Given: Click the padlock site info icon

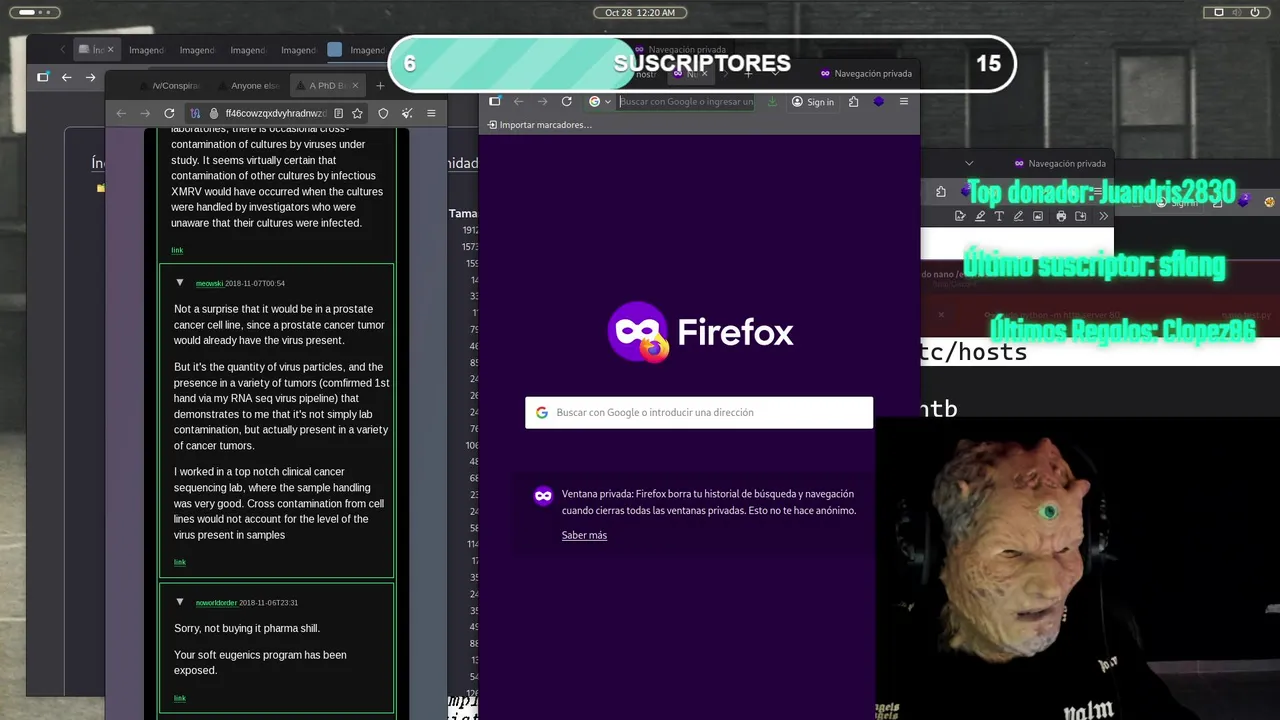Looking at the screenshot, I should 213,113.
